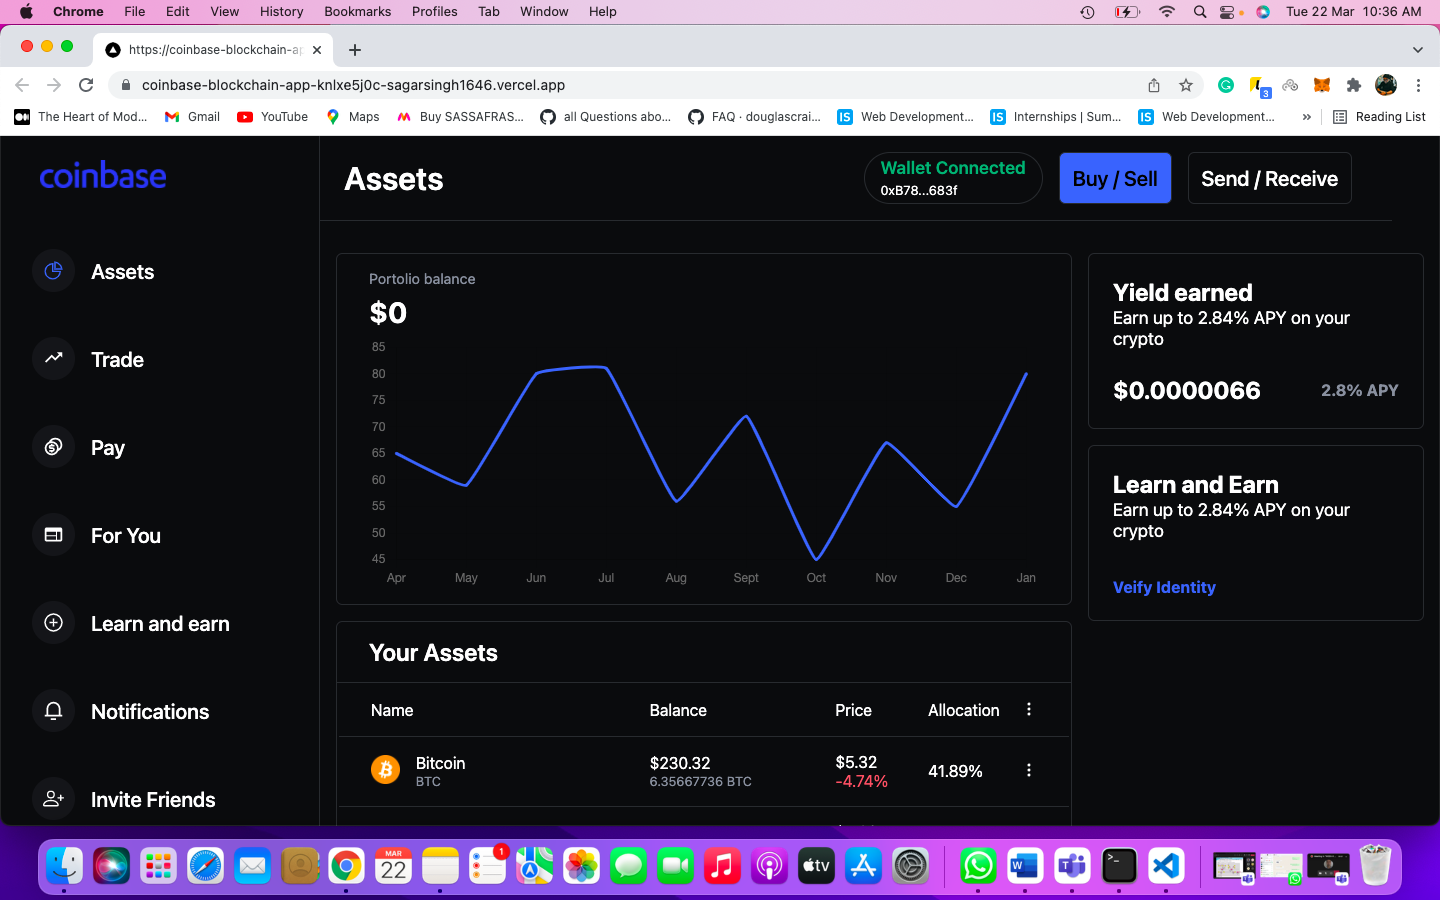Follow the Veify Identity link
The width and height of the screenshot is (1440, 900).
pos(1164,587)
